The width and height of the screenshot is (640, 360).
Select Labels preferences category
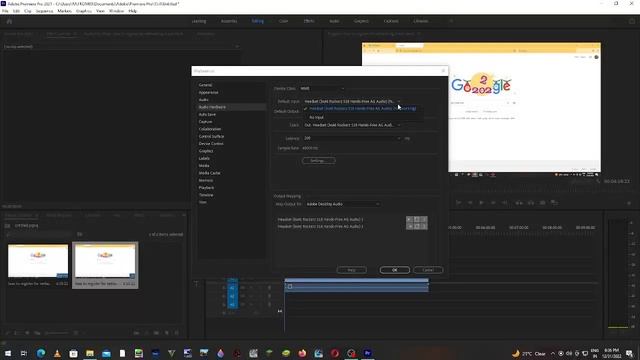204,158
